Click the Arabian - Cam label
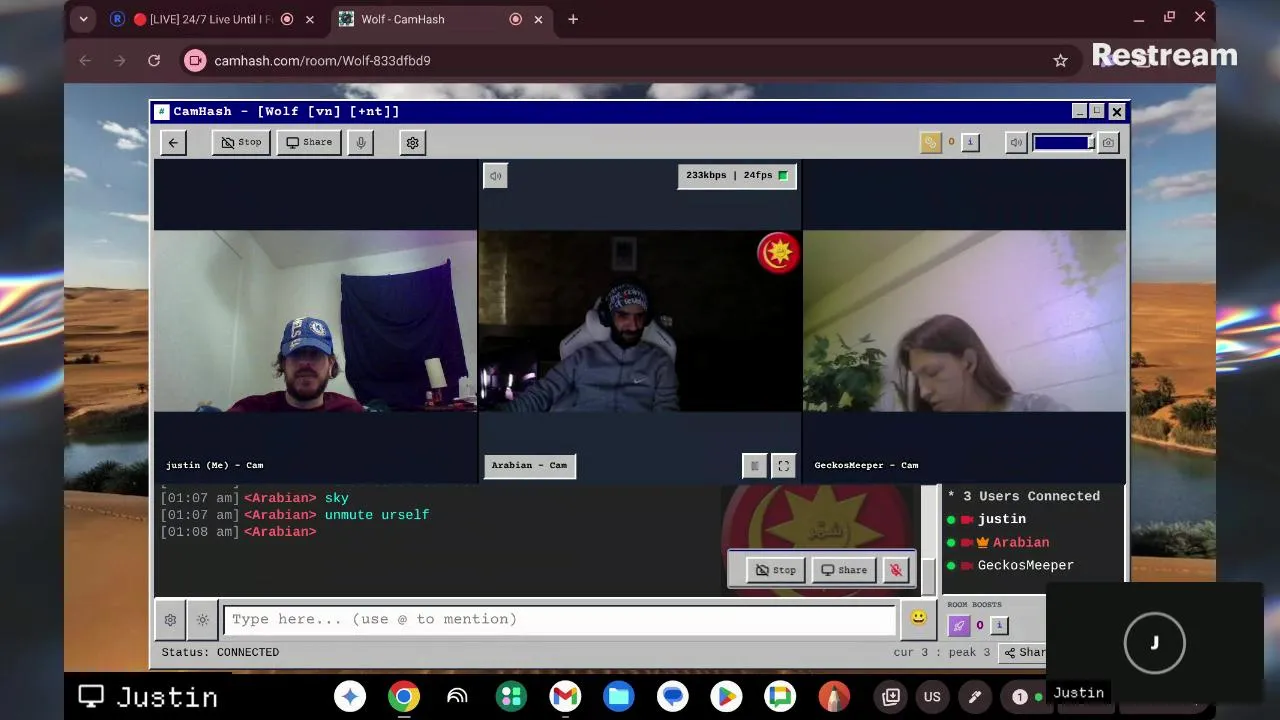This screenshot has height=720, width=1280. point(530,465)
